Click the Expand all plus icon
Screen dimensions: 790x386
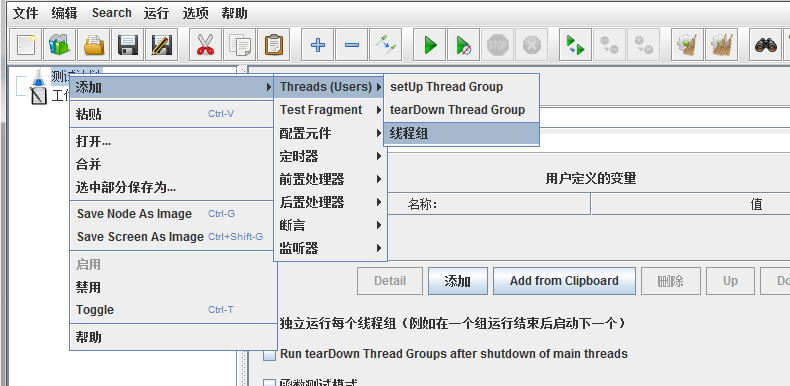tap(317, 45)
